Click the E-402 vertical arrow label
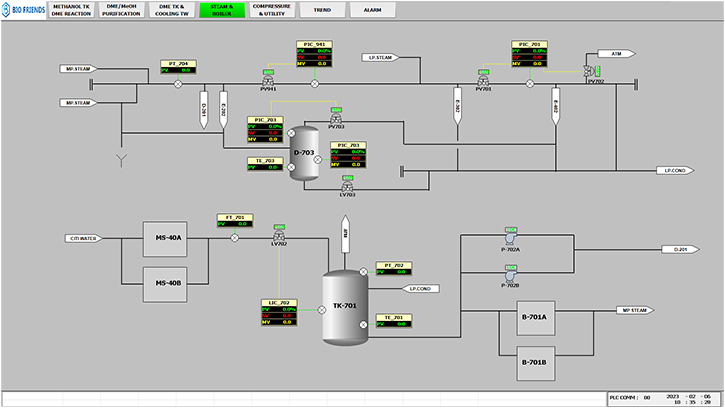Viewport: 725px width, 408px height. tap(556, 106)
